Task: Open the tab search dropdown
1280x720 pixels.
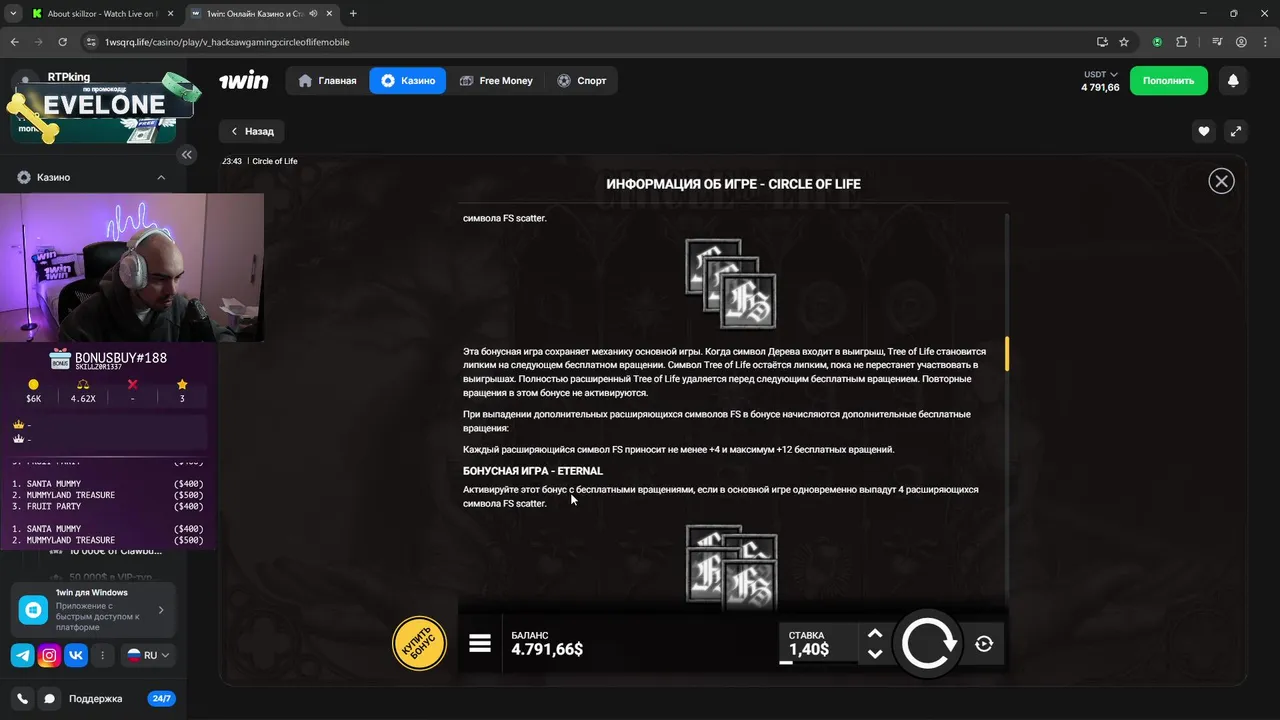Action: pos(13,14)
